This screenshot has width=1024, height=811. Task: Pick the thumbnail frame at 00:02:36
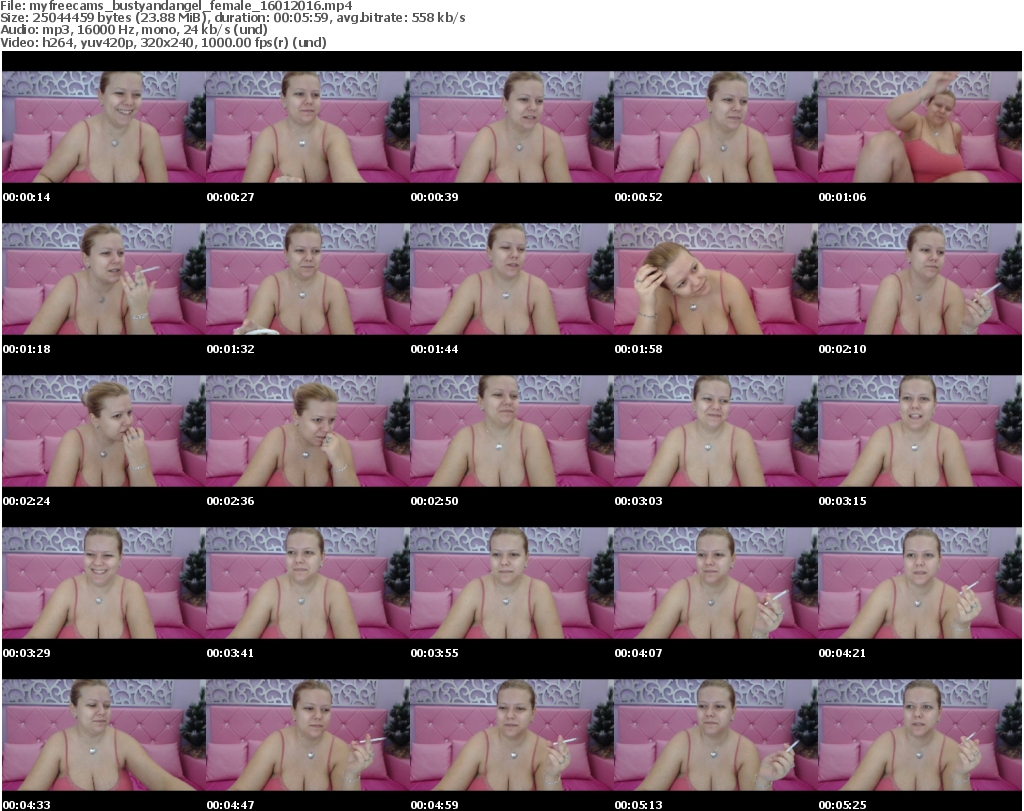(308, 431)
